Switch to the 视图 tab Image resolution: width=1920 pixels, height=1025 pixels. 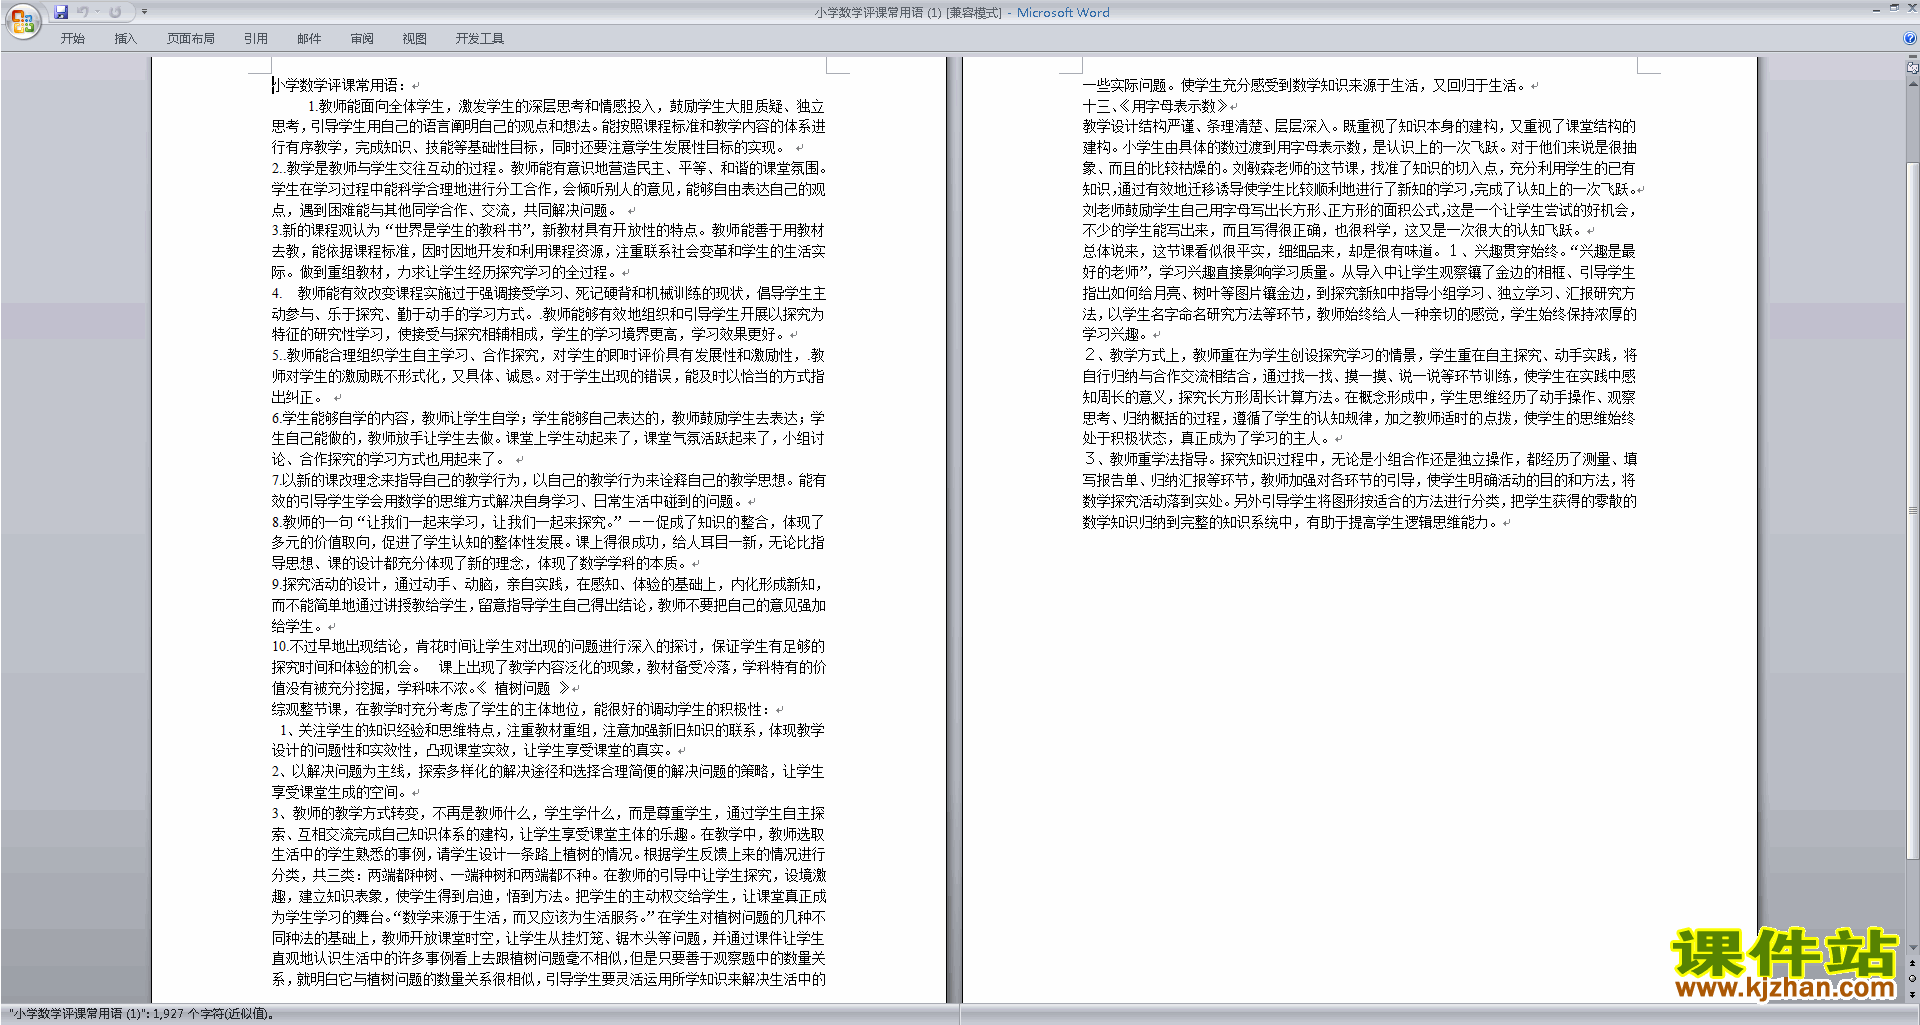point(415,38)
